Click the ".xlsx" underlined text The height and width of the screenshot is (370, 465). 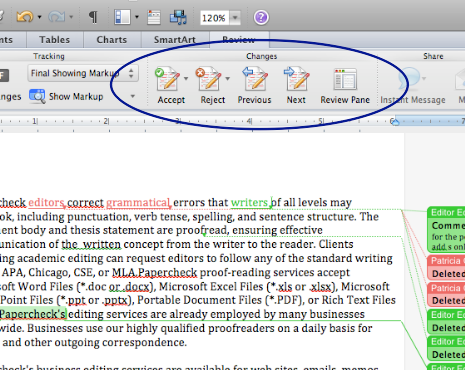(x=319, y=287)
